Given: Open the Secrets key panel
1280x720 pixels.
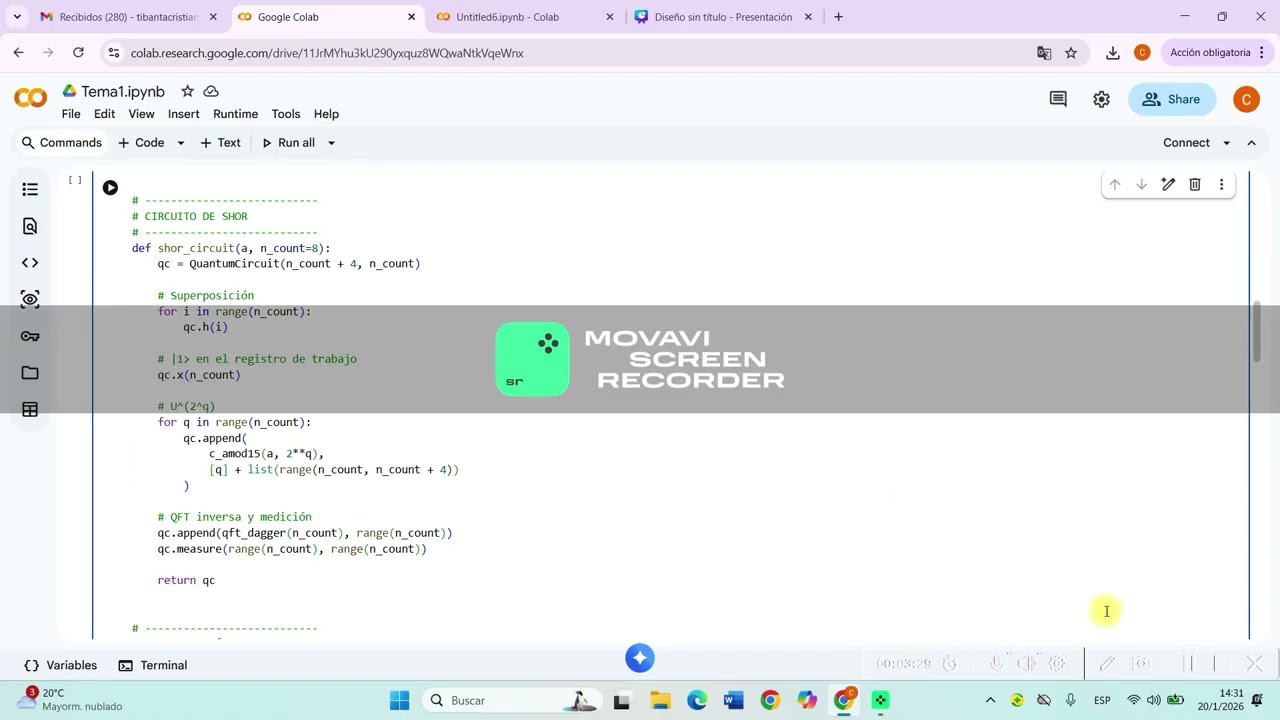Looking at the screenshot, I should (x=30, y=336).
